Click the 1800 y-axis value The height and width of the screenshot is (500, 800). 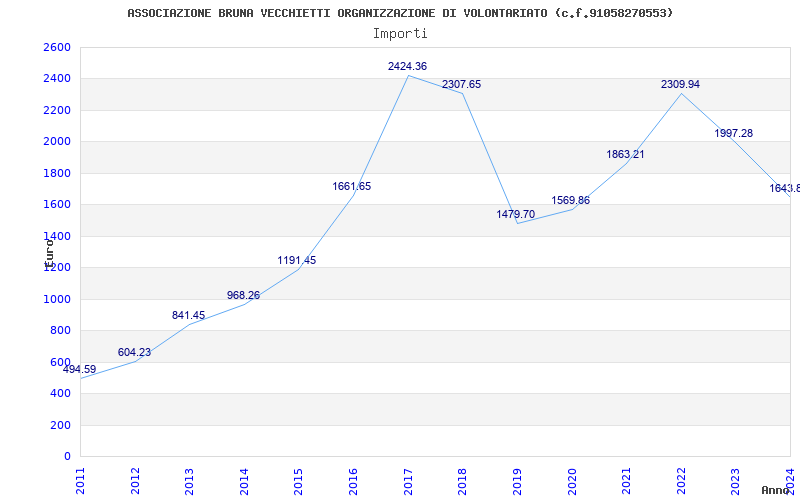click(57, 173)
